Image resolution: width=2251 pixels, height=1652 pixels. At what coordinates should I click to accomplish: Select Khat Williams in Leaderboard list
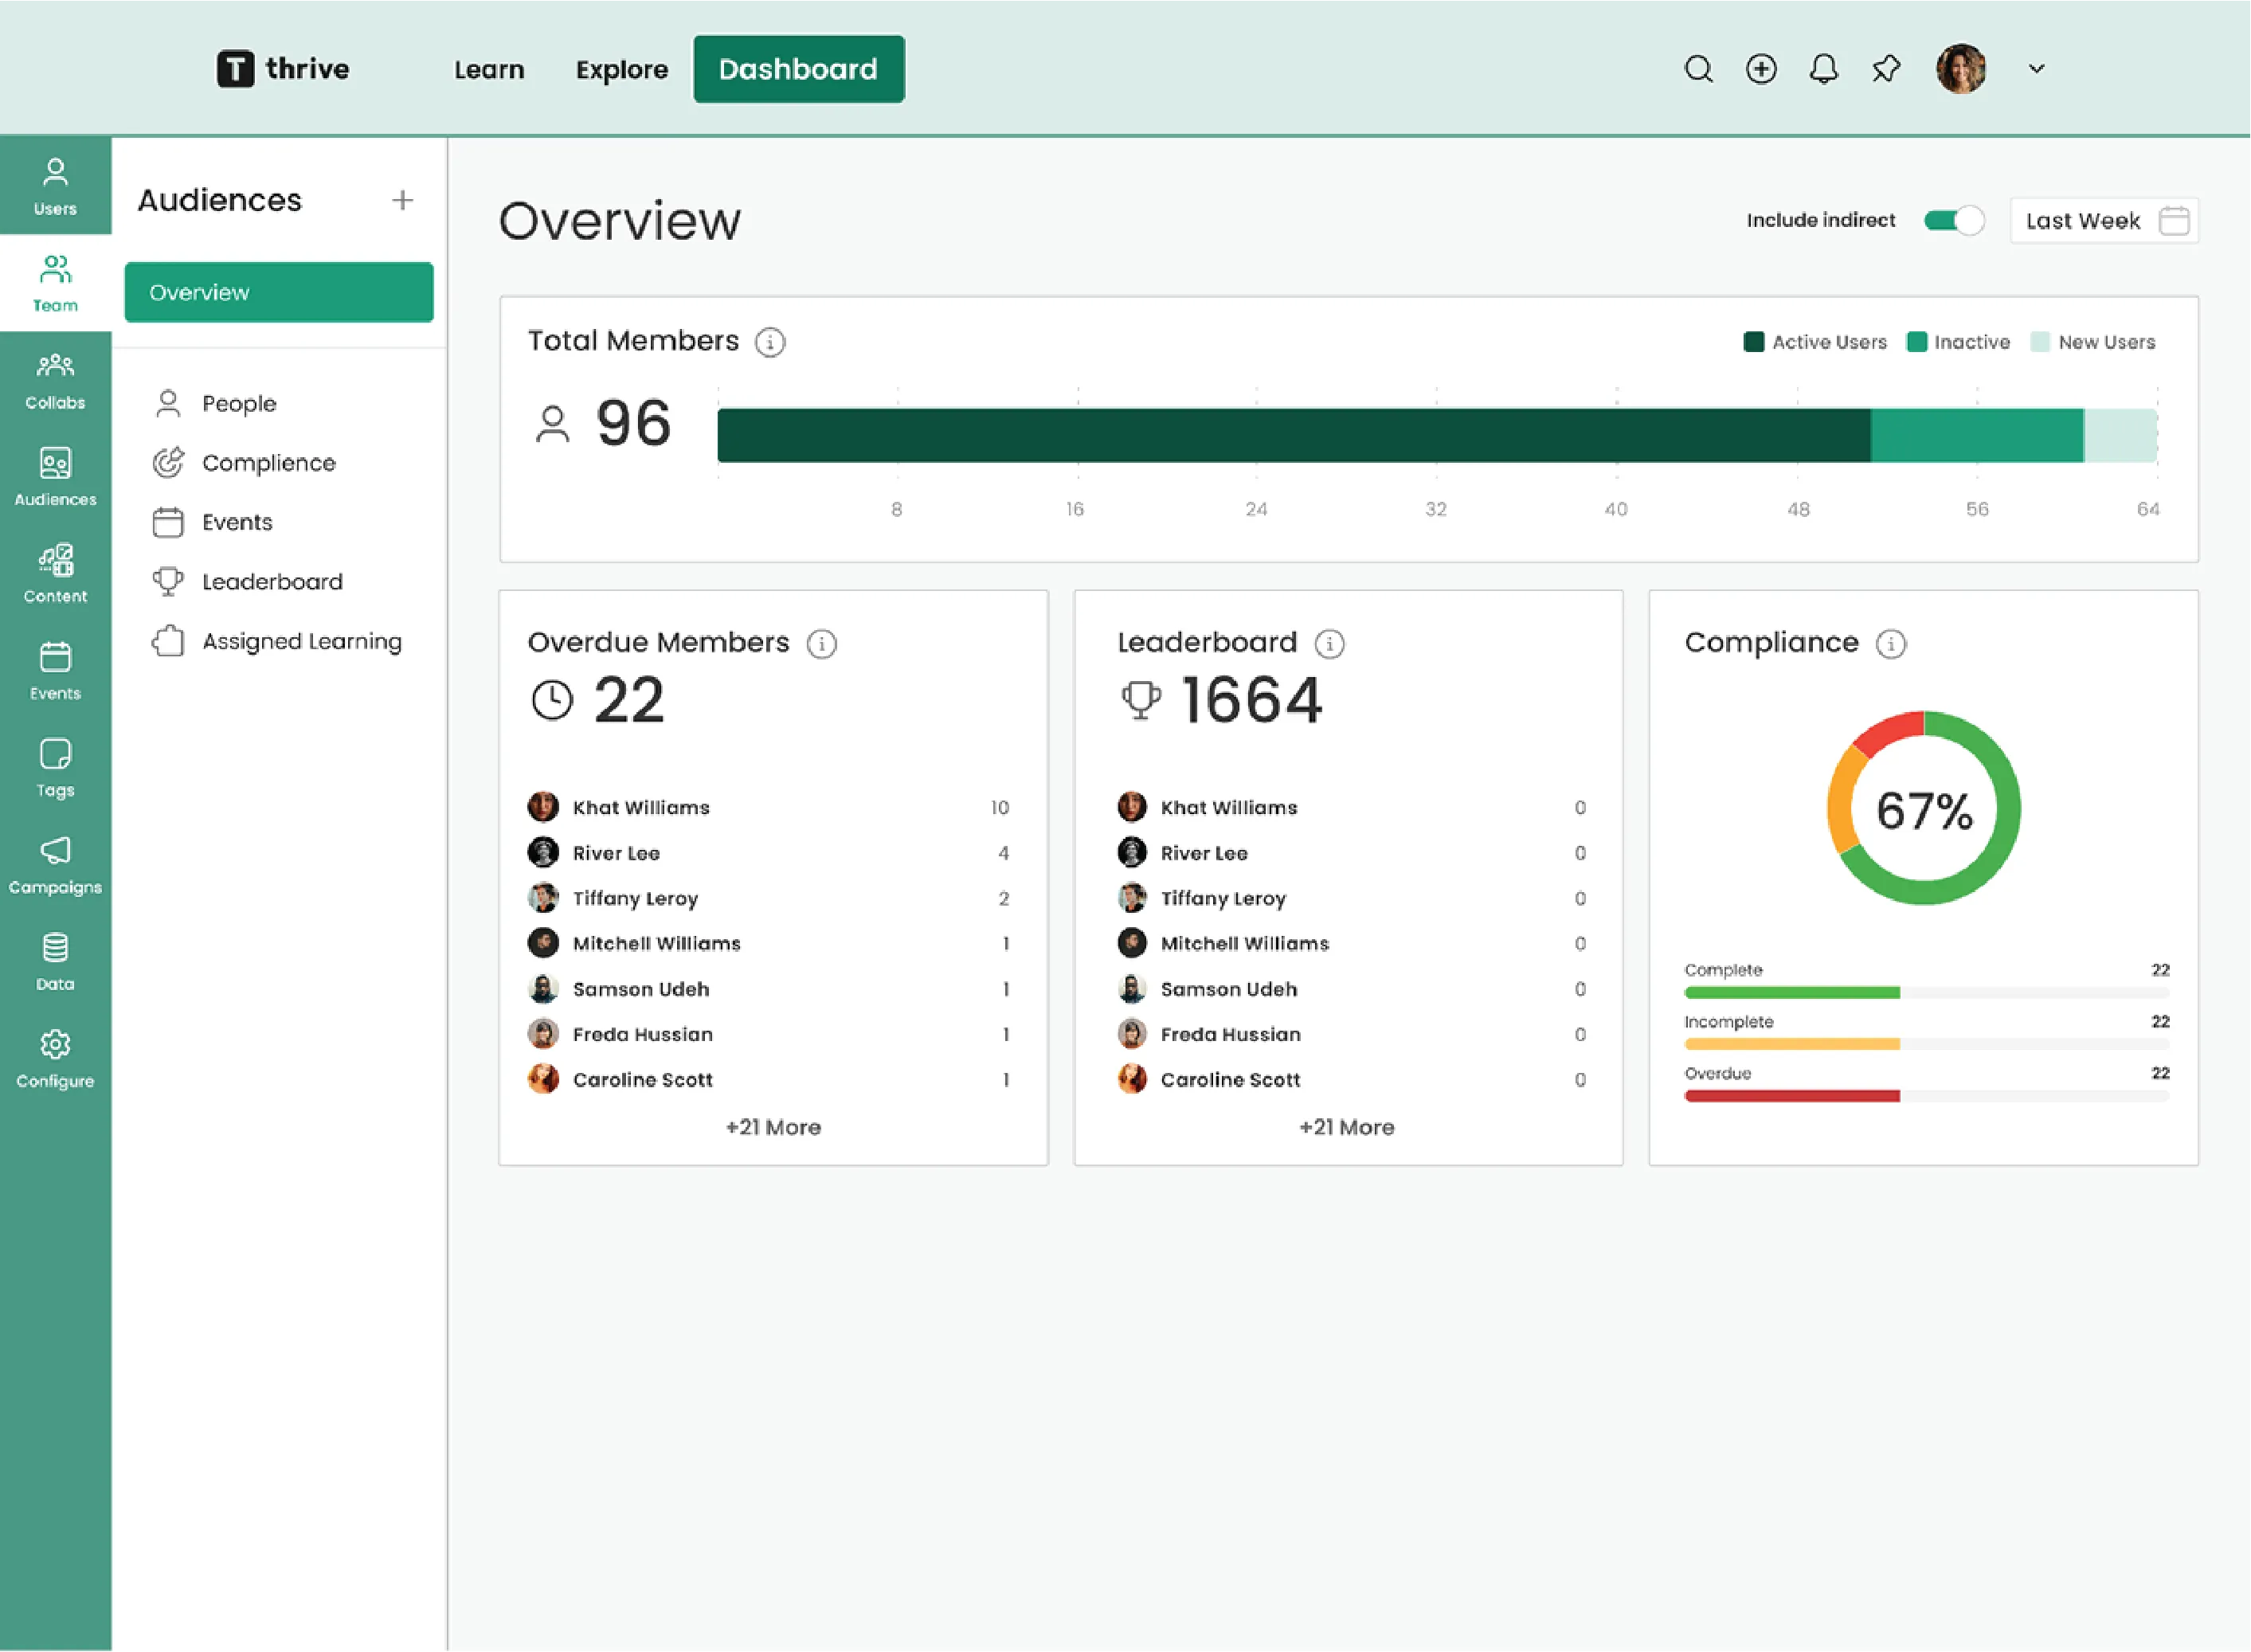1352,807
